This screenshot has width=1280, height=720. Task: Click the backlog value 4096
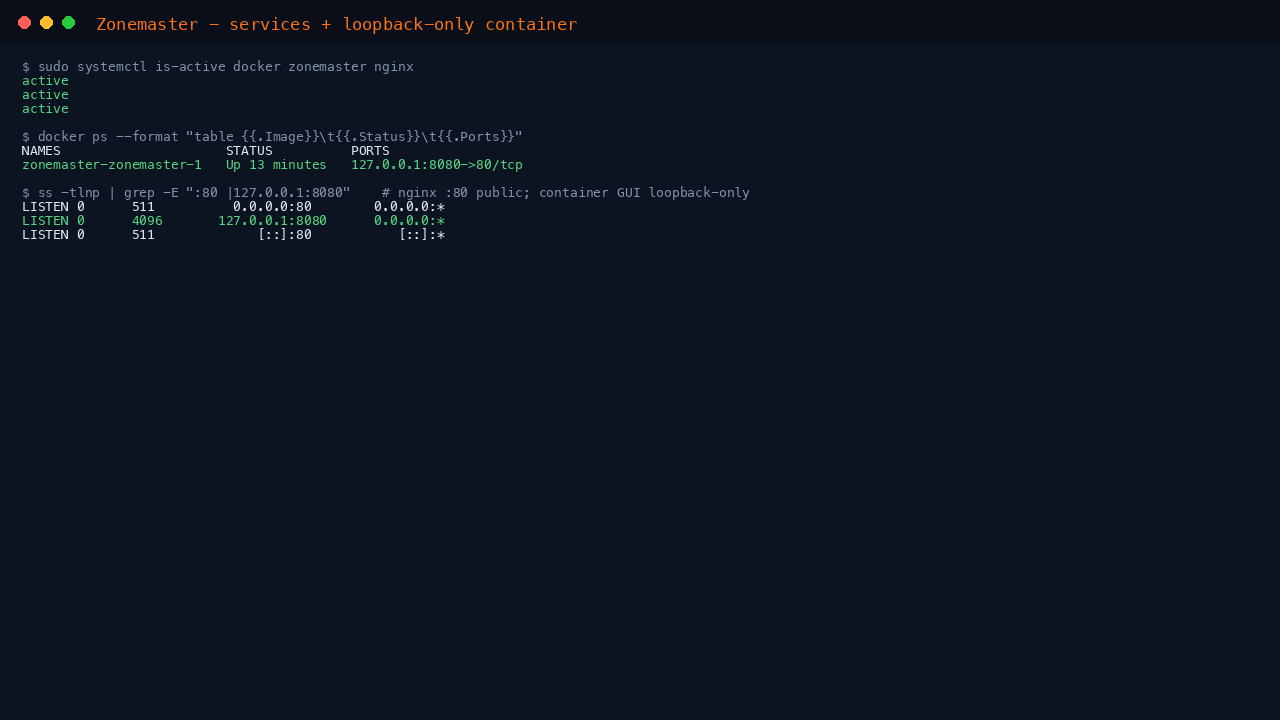(x=147, y=221)
